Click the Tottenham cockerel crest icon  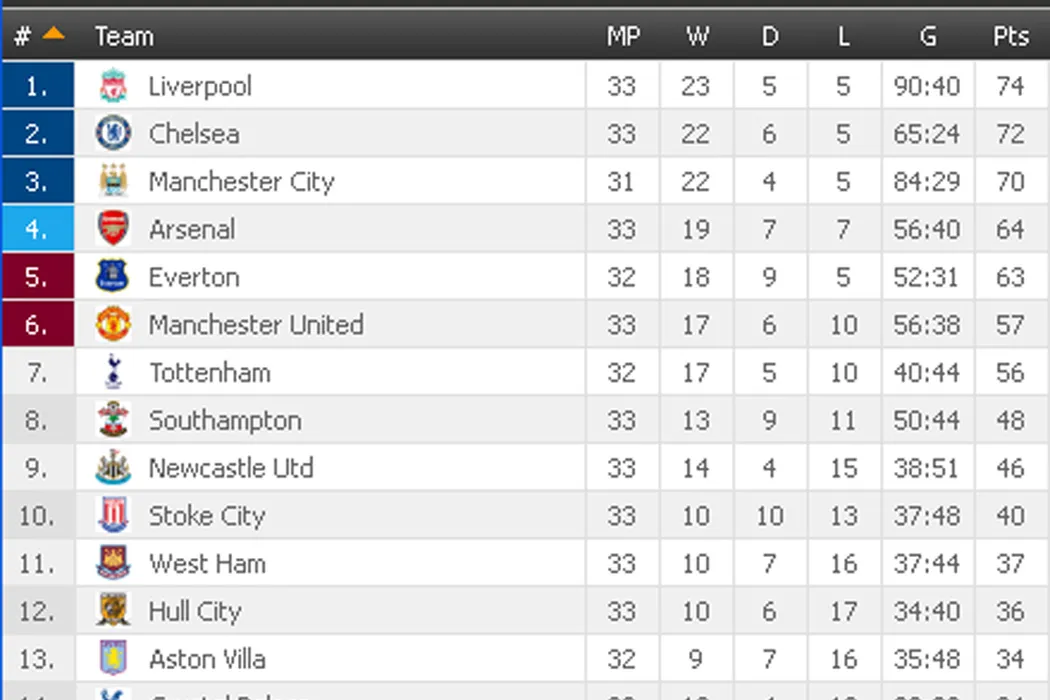tap(113, 372)
